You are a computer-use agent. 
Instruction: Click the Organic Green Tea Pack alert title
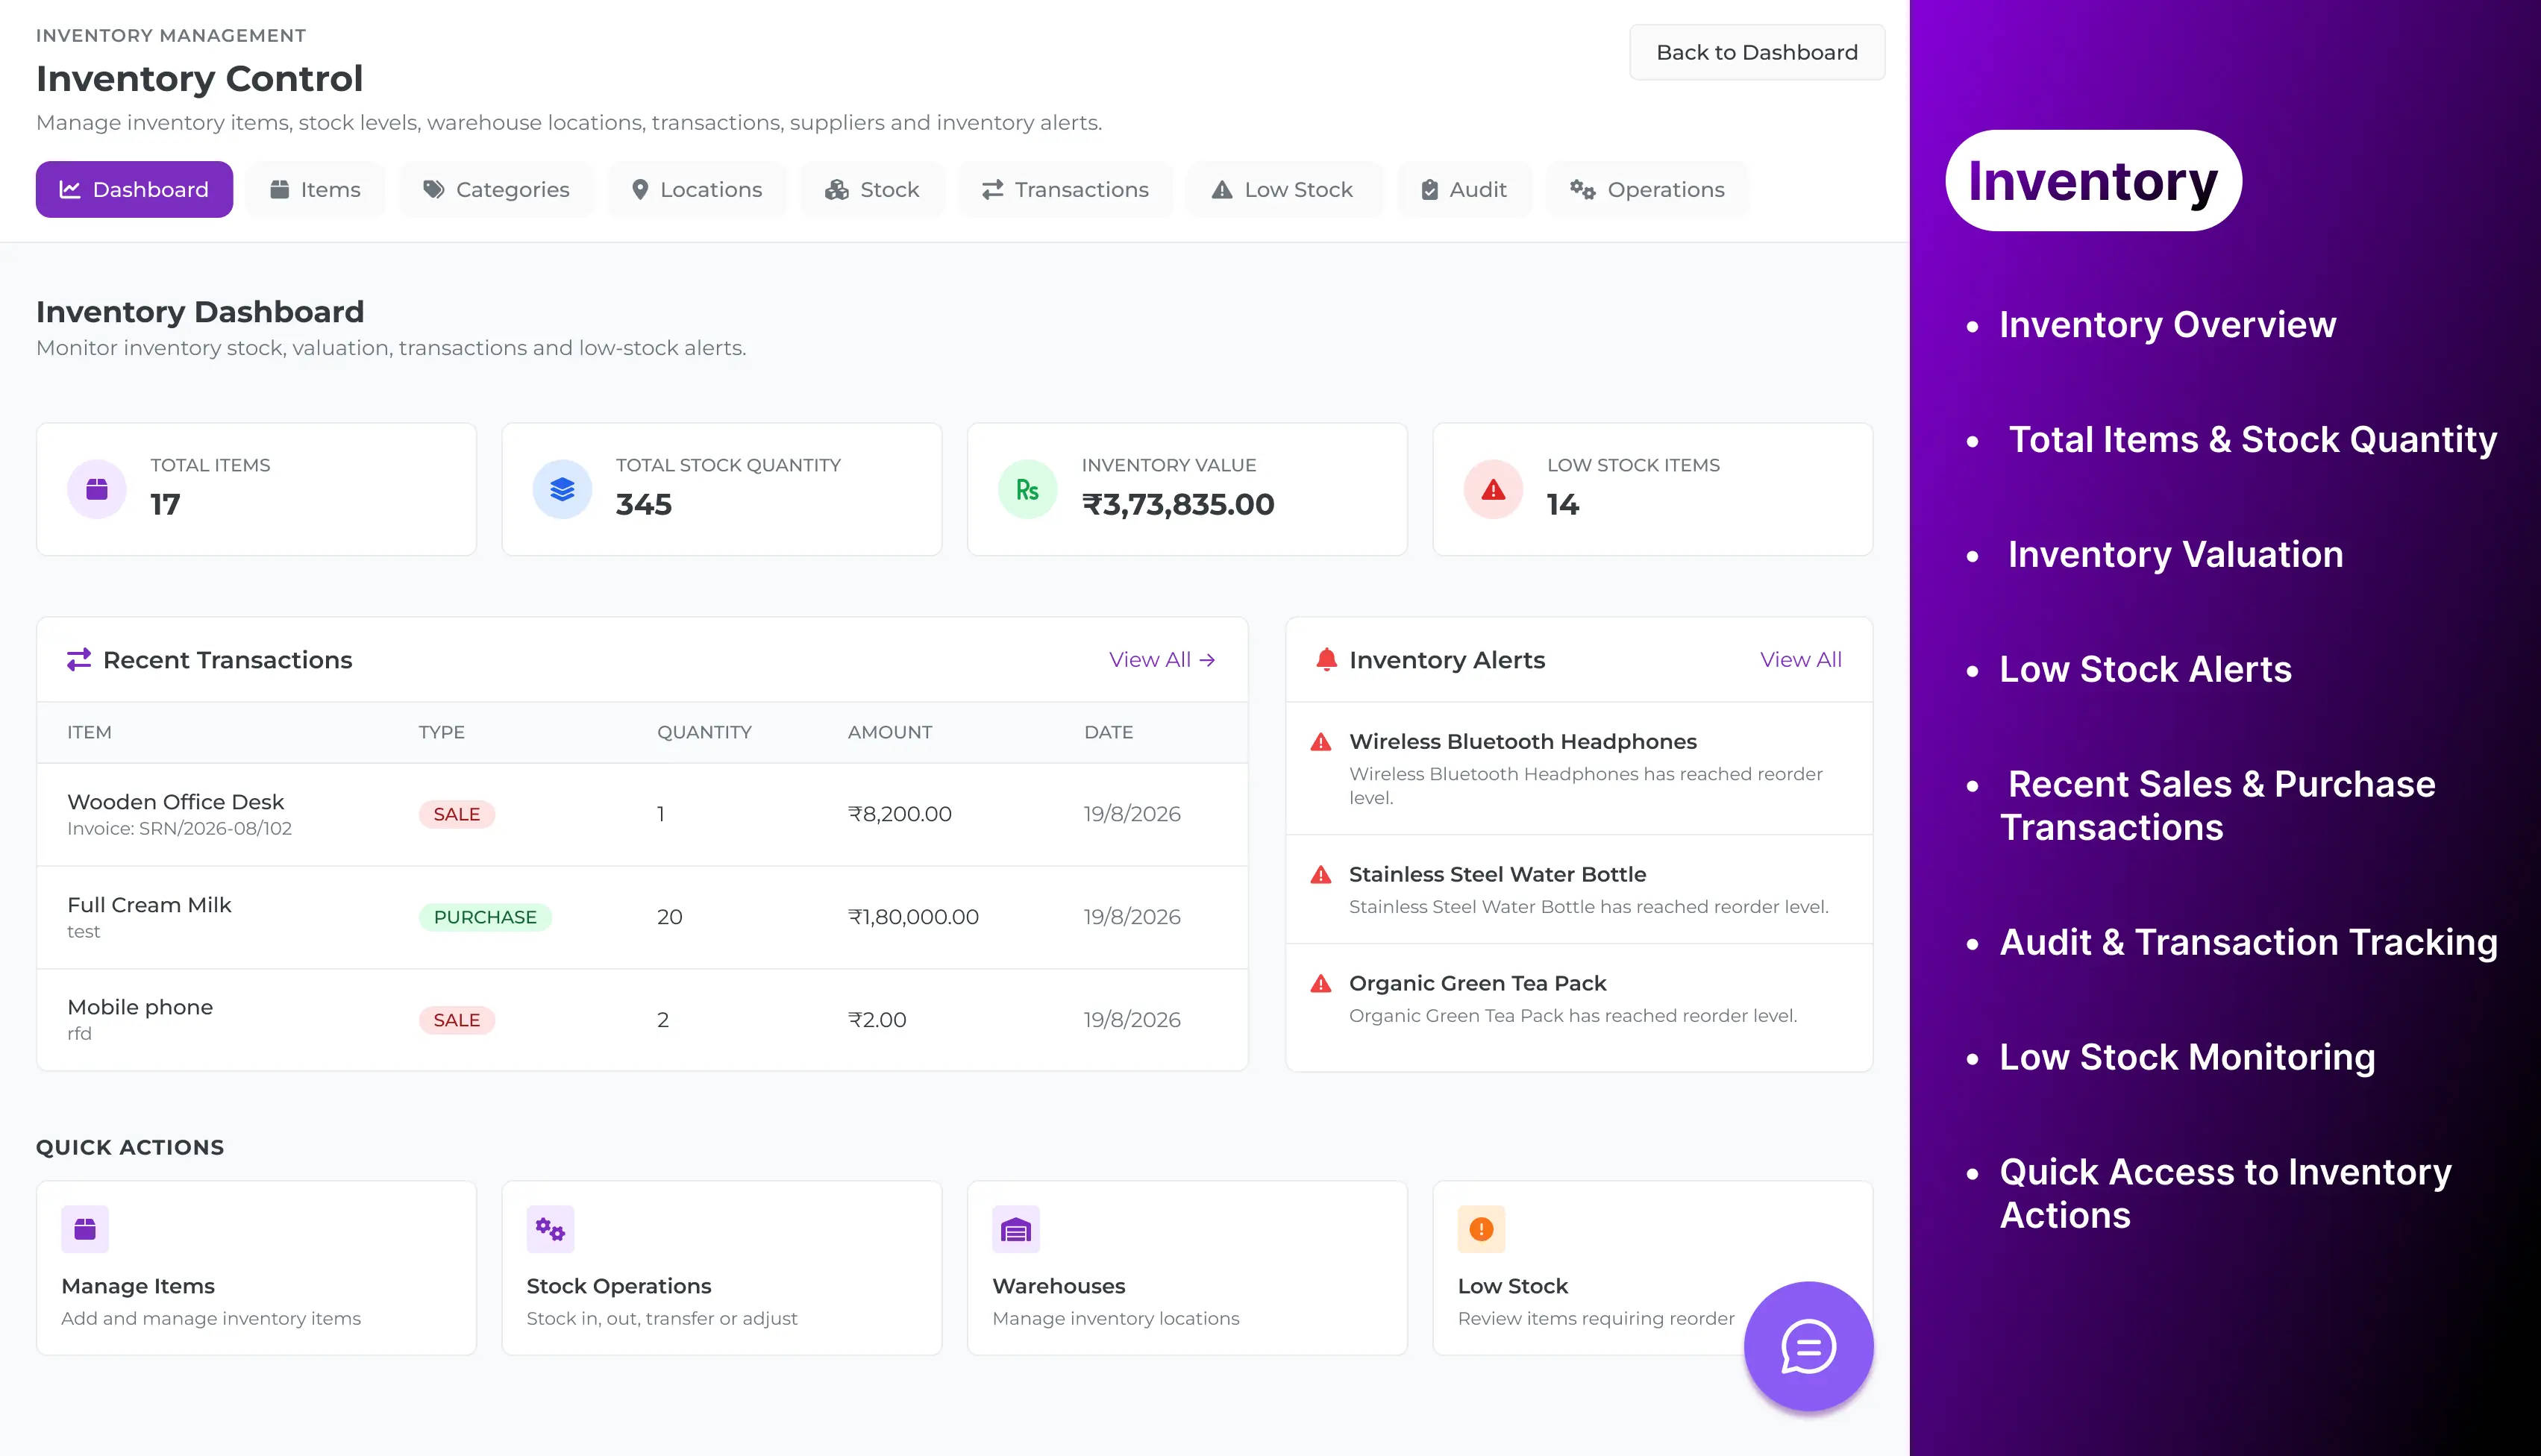pyautogui.click(x=1477, y=984)
